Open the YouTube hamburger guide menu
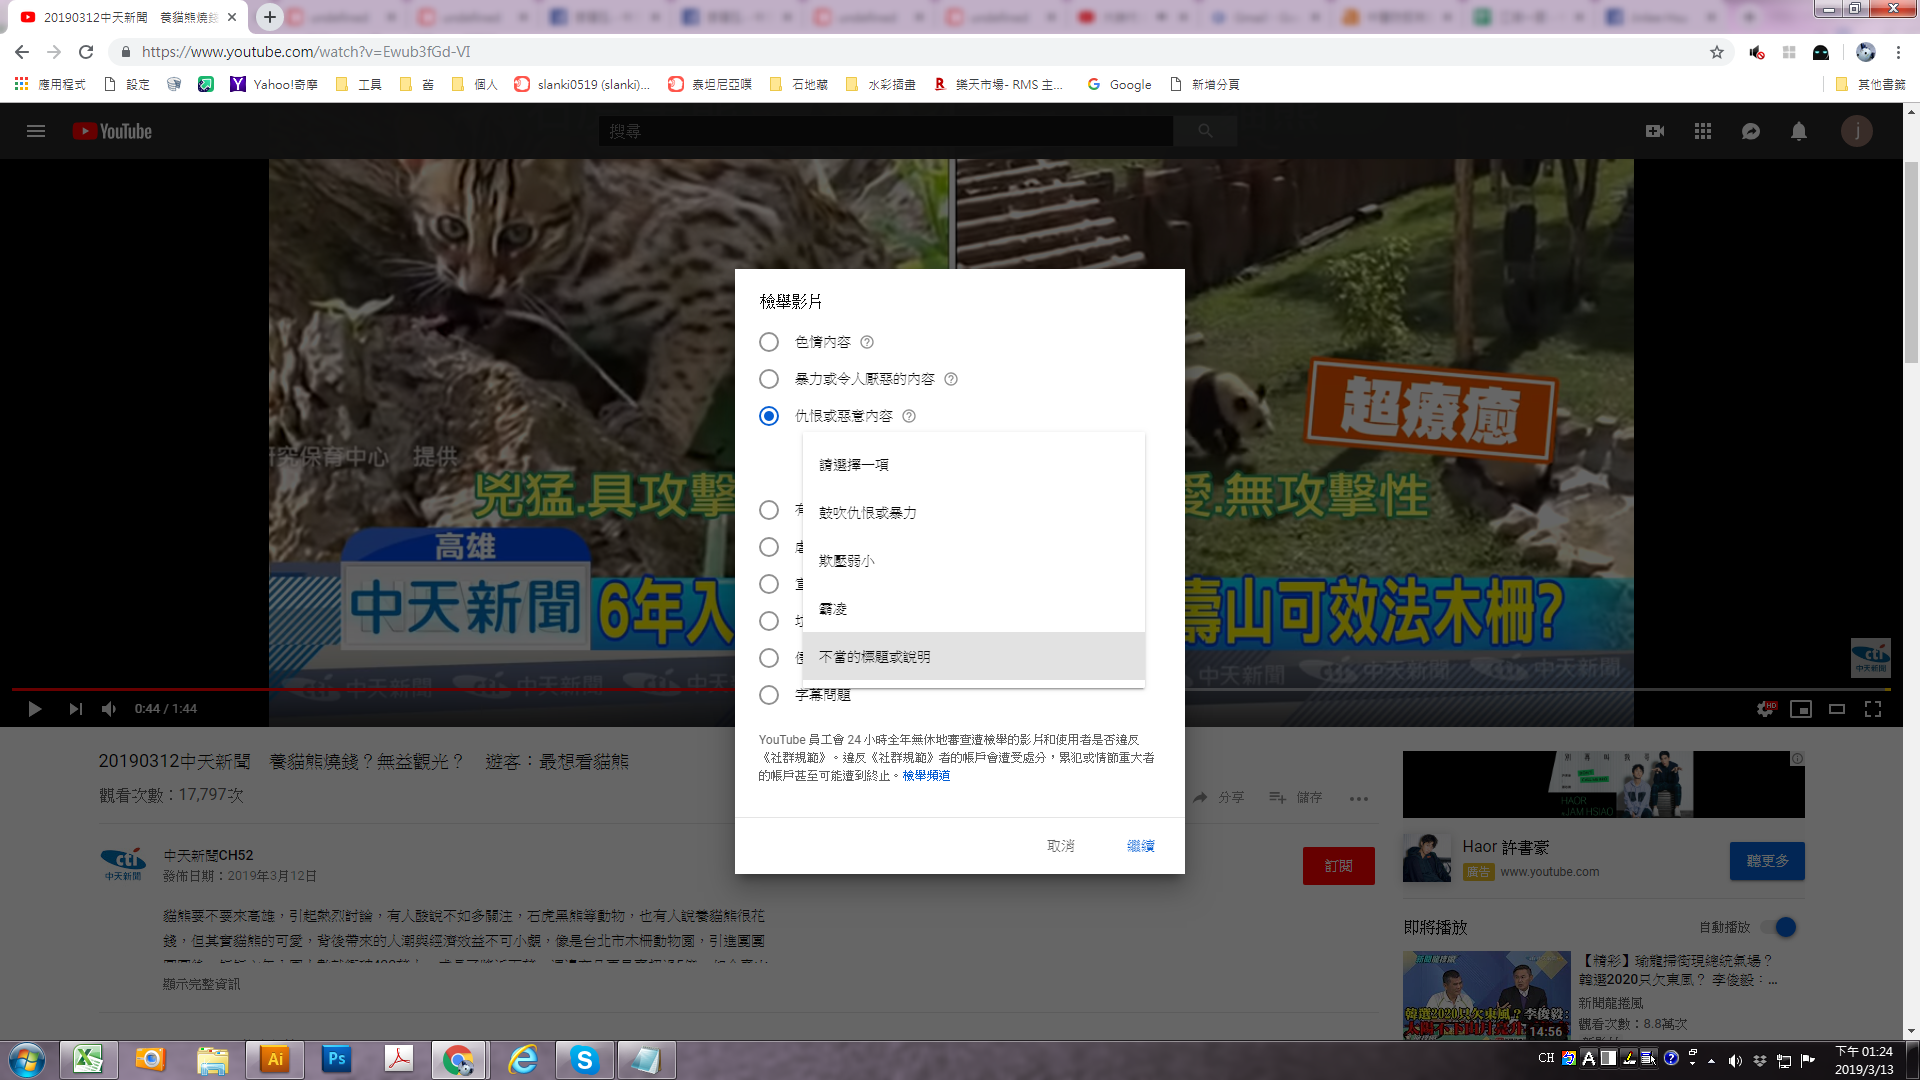1920x1080 pixels. point(36,131)
